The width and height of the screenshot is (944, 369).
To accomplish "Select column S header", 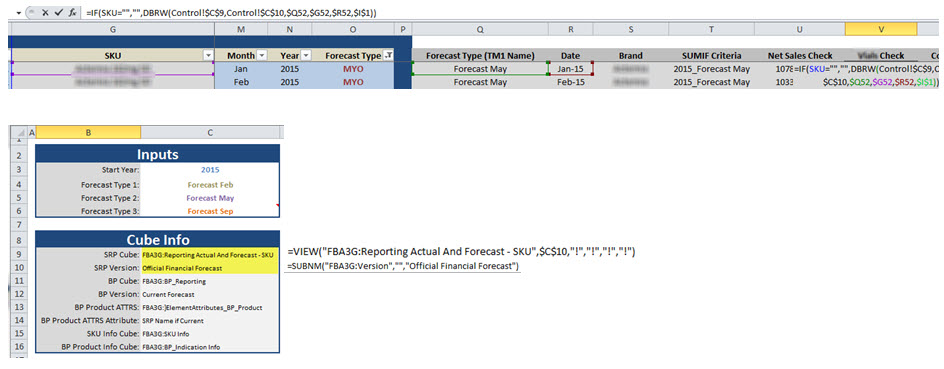I will (x=630, y=29).
